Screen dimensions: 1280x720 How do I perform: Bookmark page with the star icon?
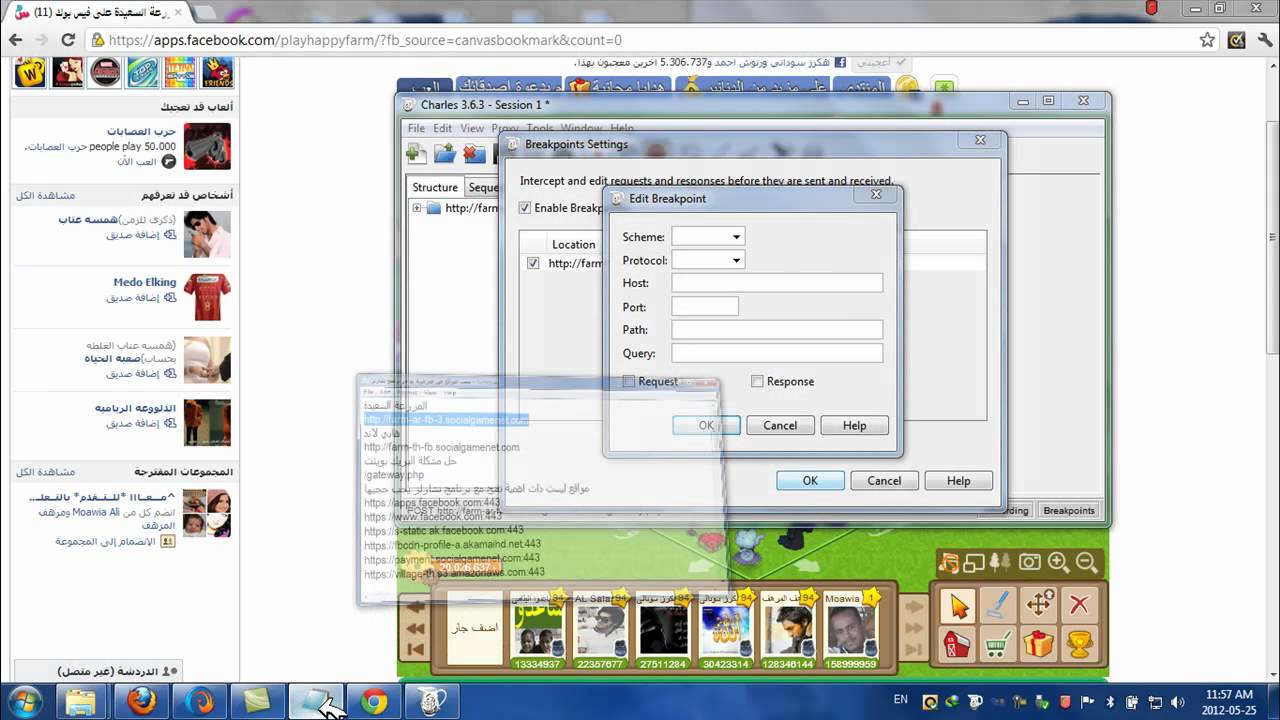(1207, 40)
